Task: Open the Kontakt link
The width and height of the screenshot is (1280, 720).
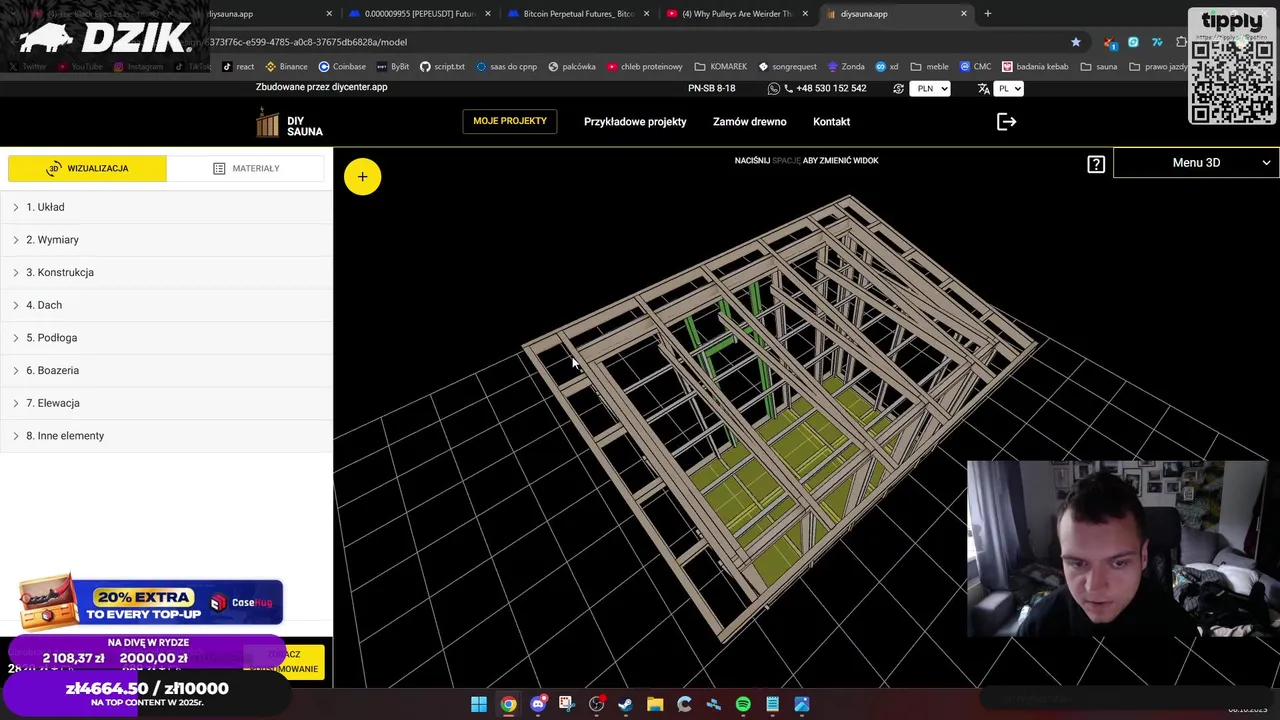Action: tap(831, 122)
